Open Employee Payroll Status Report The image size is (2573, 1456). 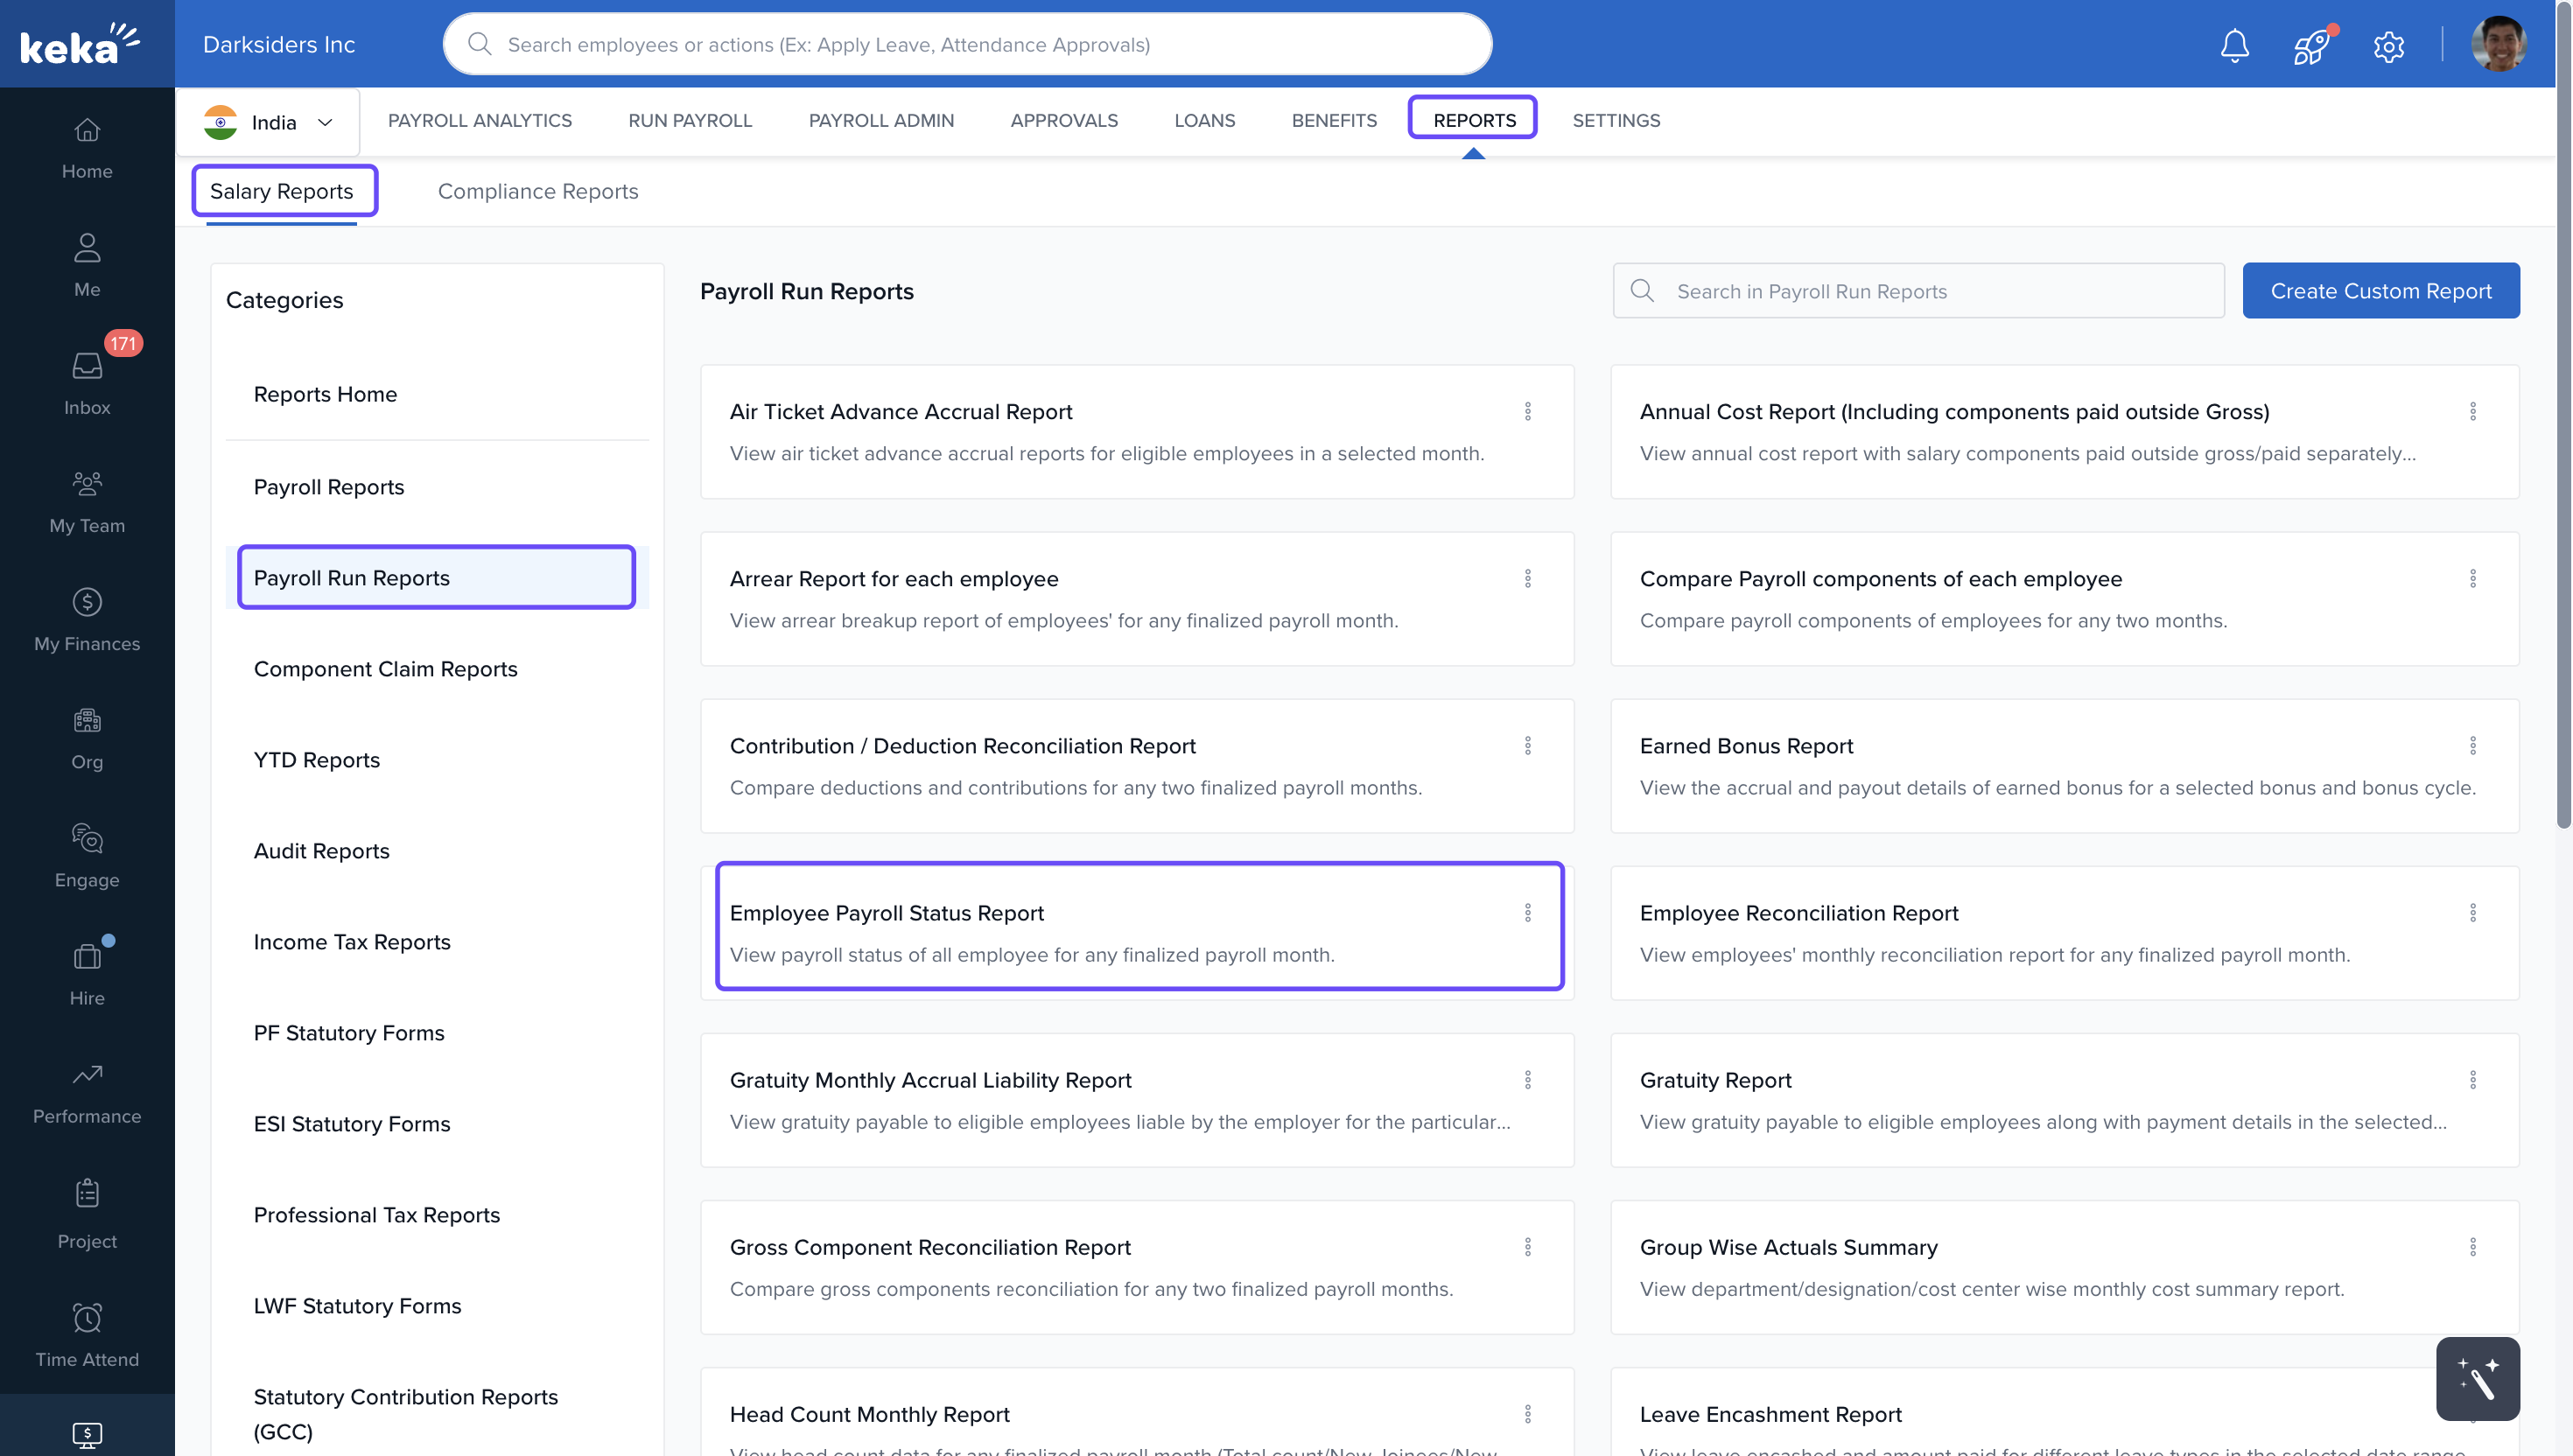coord(886,913)
